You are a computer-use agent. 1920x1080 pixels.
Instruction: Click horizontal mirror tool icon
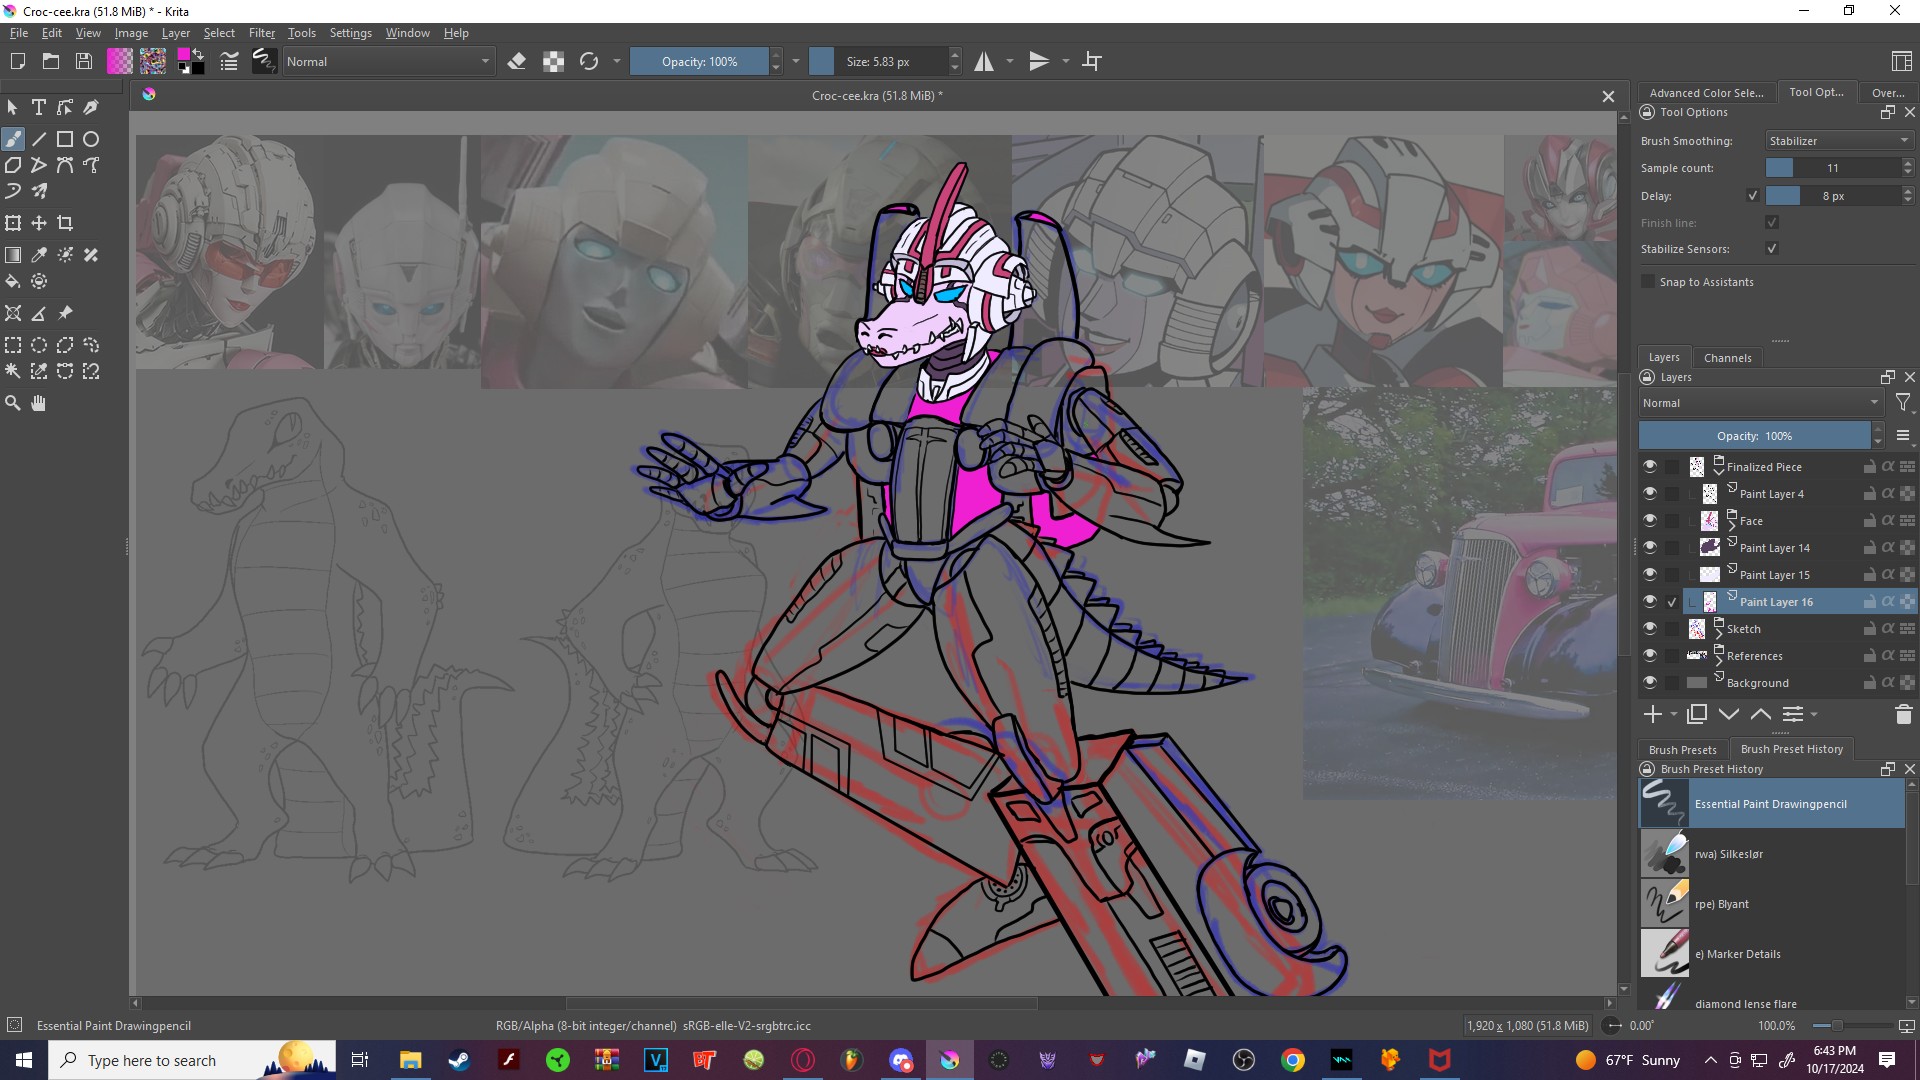point(984,62)
